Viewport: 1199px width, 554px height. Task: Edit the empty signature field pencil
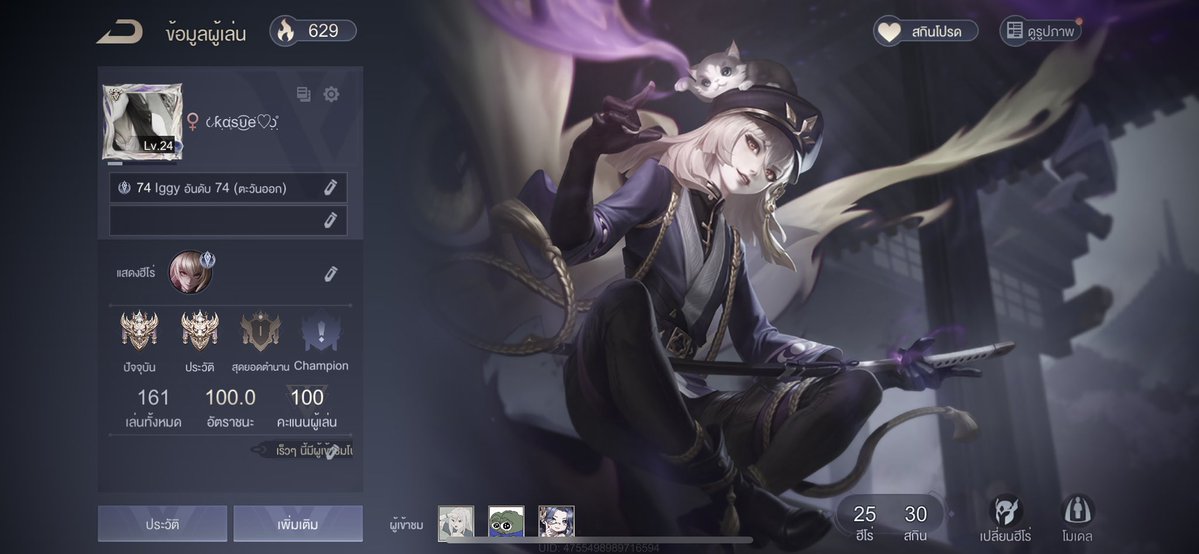[x=330, y=220]
